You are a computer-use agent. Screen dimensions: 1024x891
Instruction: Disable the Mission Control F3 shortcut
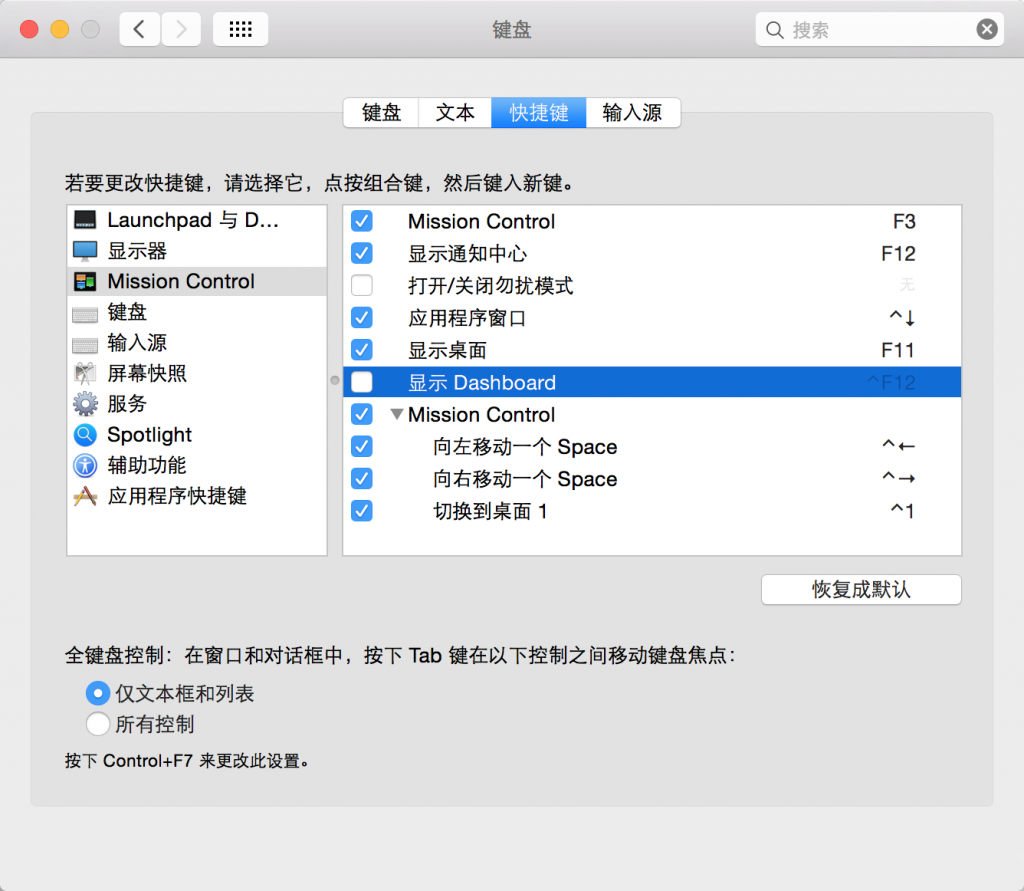pos(362,221)
